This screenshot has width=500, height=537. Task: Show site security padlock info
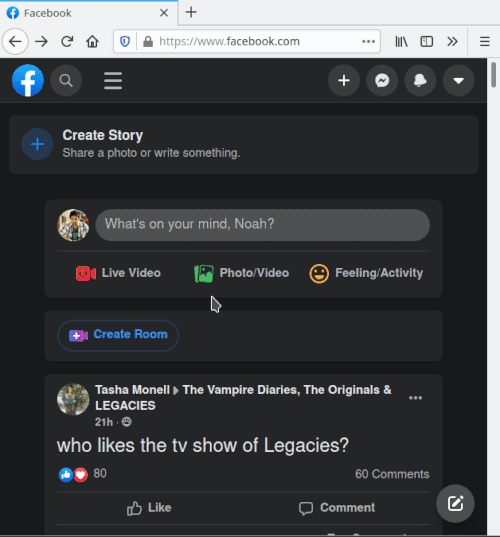(148, 41)
